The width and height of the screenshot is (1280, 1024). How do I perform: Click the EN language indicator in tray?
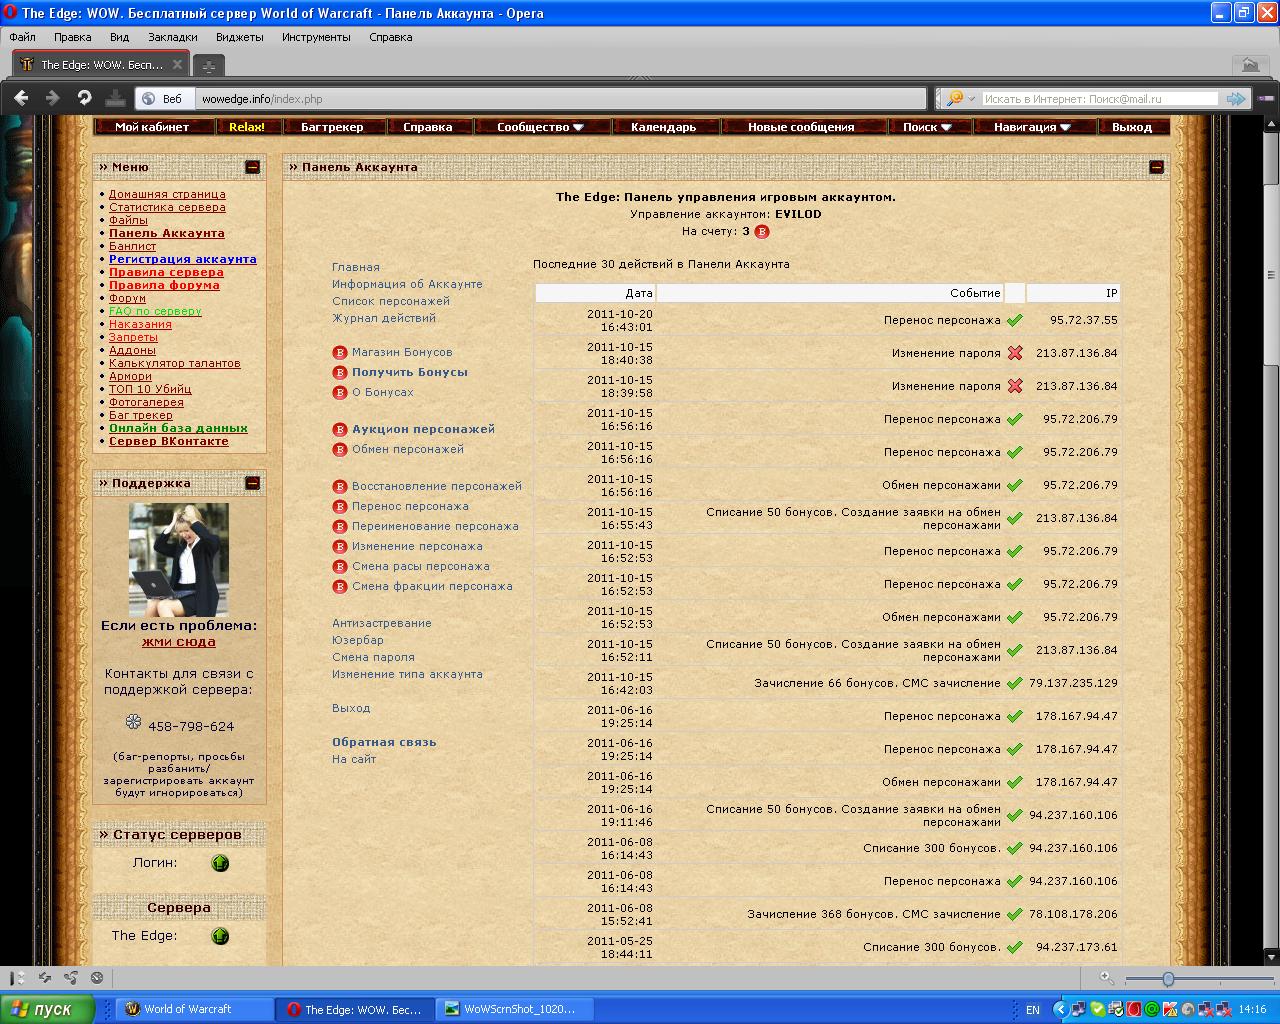(x=1033, y=1010)
